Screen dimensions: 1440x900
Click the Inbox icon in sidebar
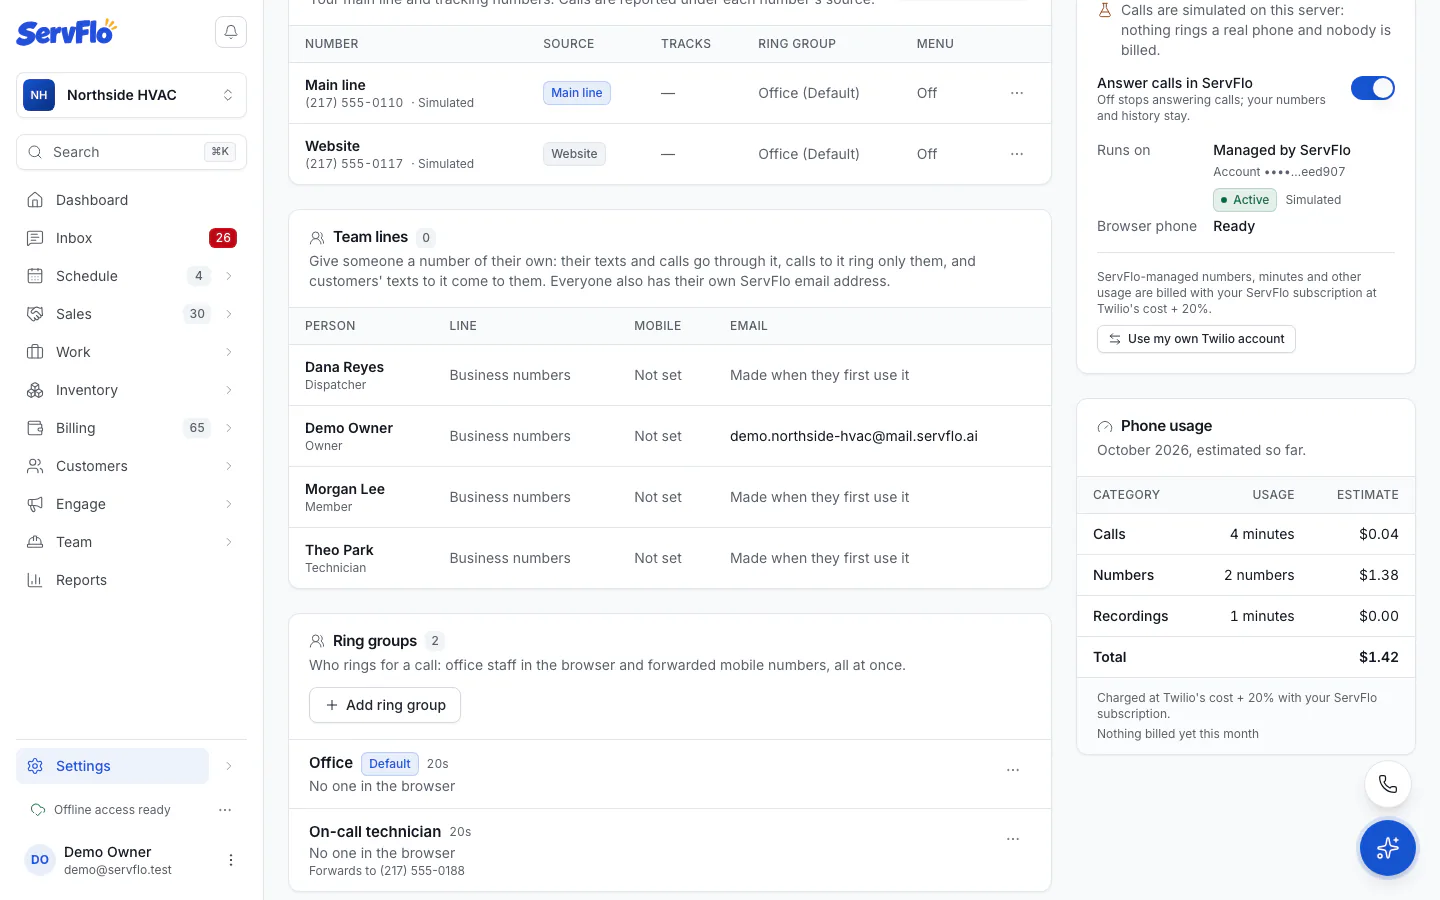point(35,238)
